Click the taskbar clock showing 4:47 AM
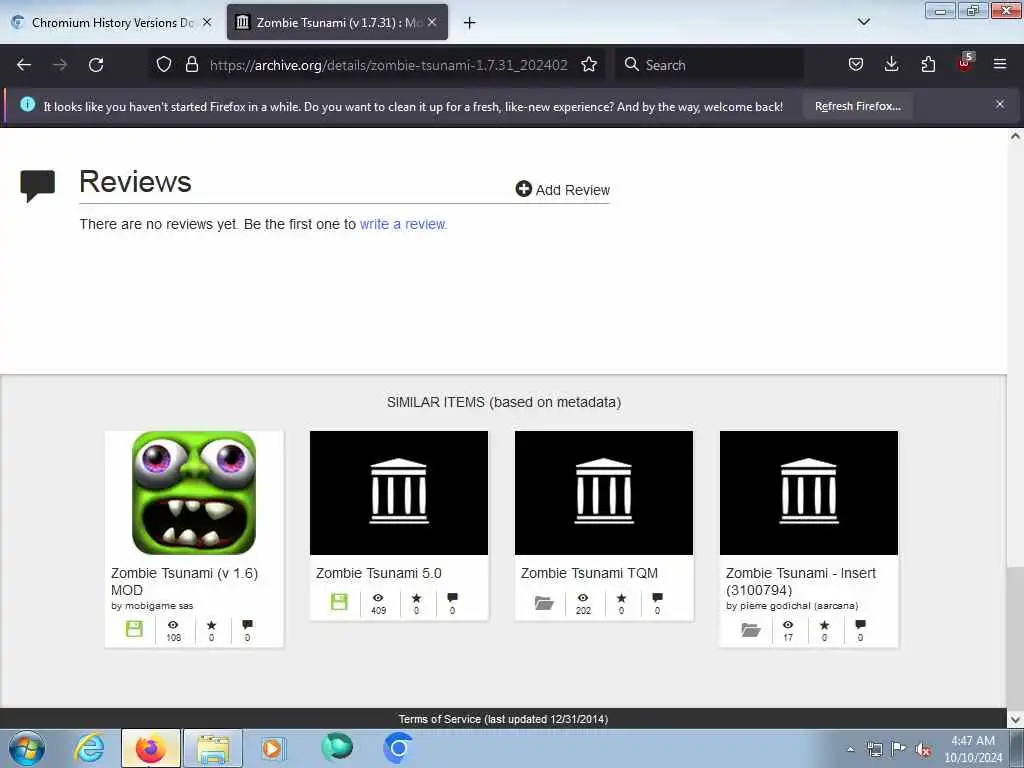Image resolution: width=1024 pixels, height=768 pixels. (x=973, y=748)
